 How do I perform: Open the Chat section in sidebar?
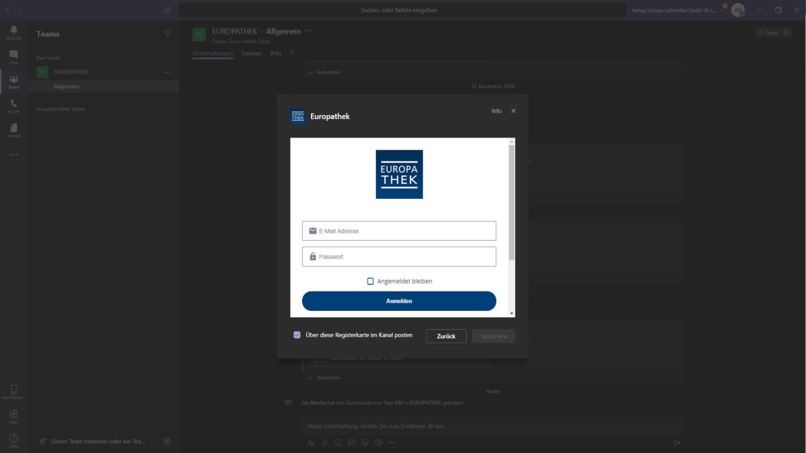point(14,57)
